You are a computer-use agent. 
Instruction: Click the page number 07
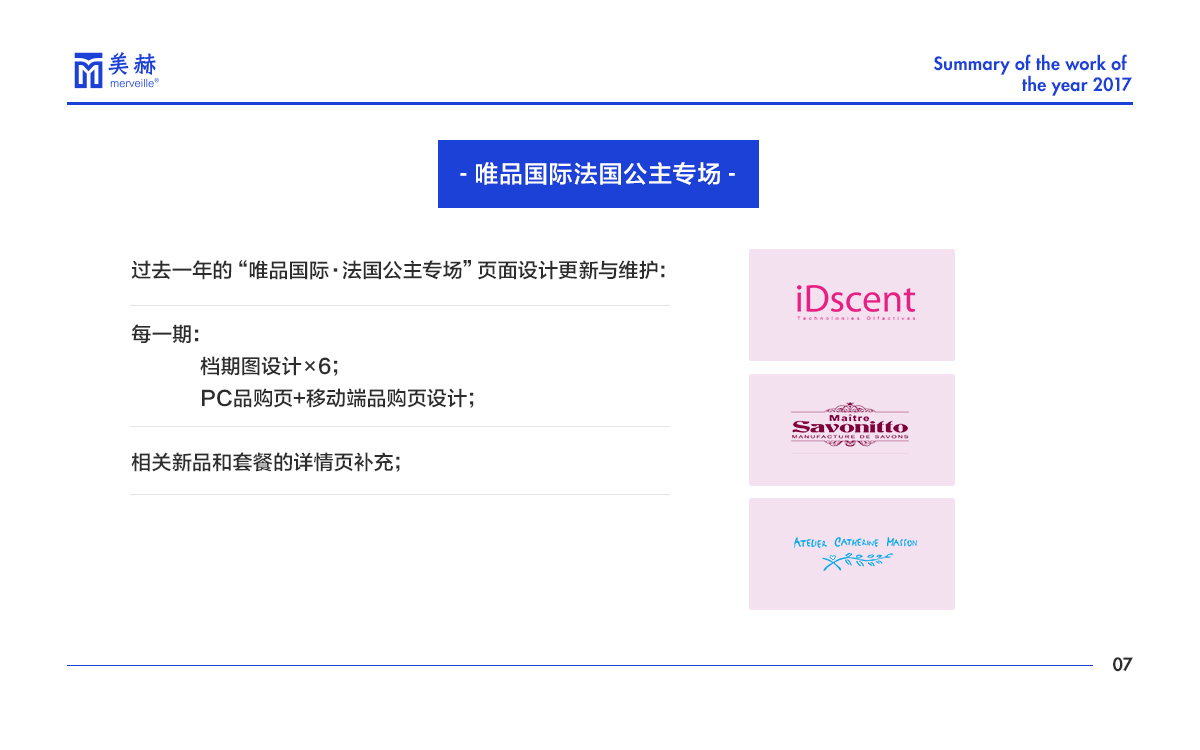tap(1122, 665)
